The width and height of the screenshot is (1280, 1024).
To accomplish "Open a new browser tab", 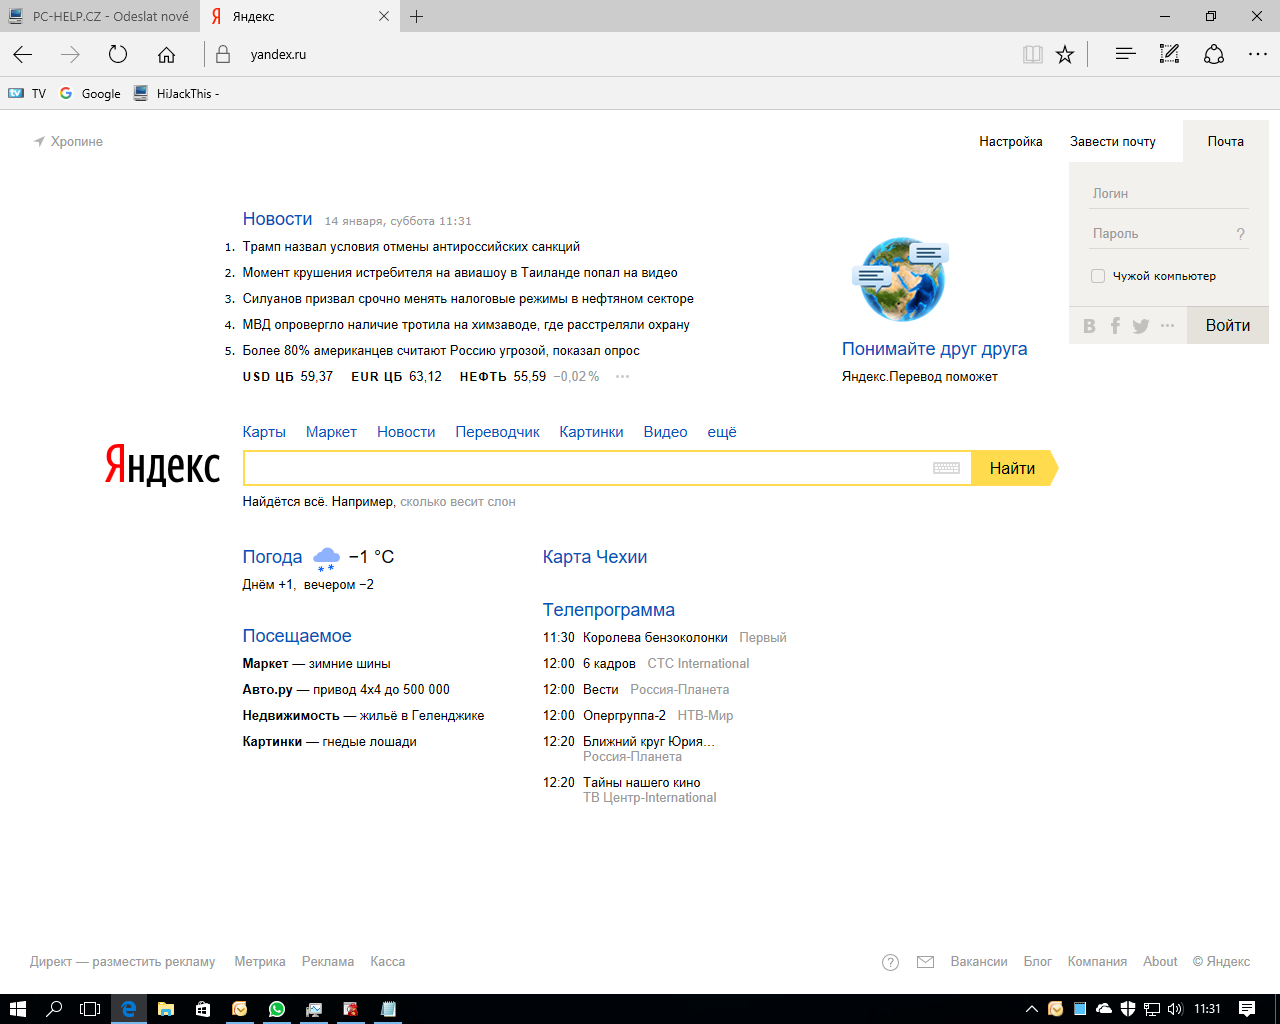I will pos(417,16).
